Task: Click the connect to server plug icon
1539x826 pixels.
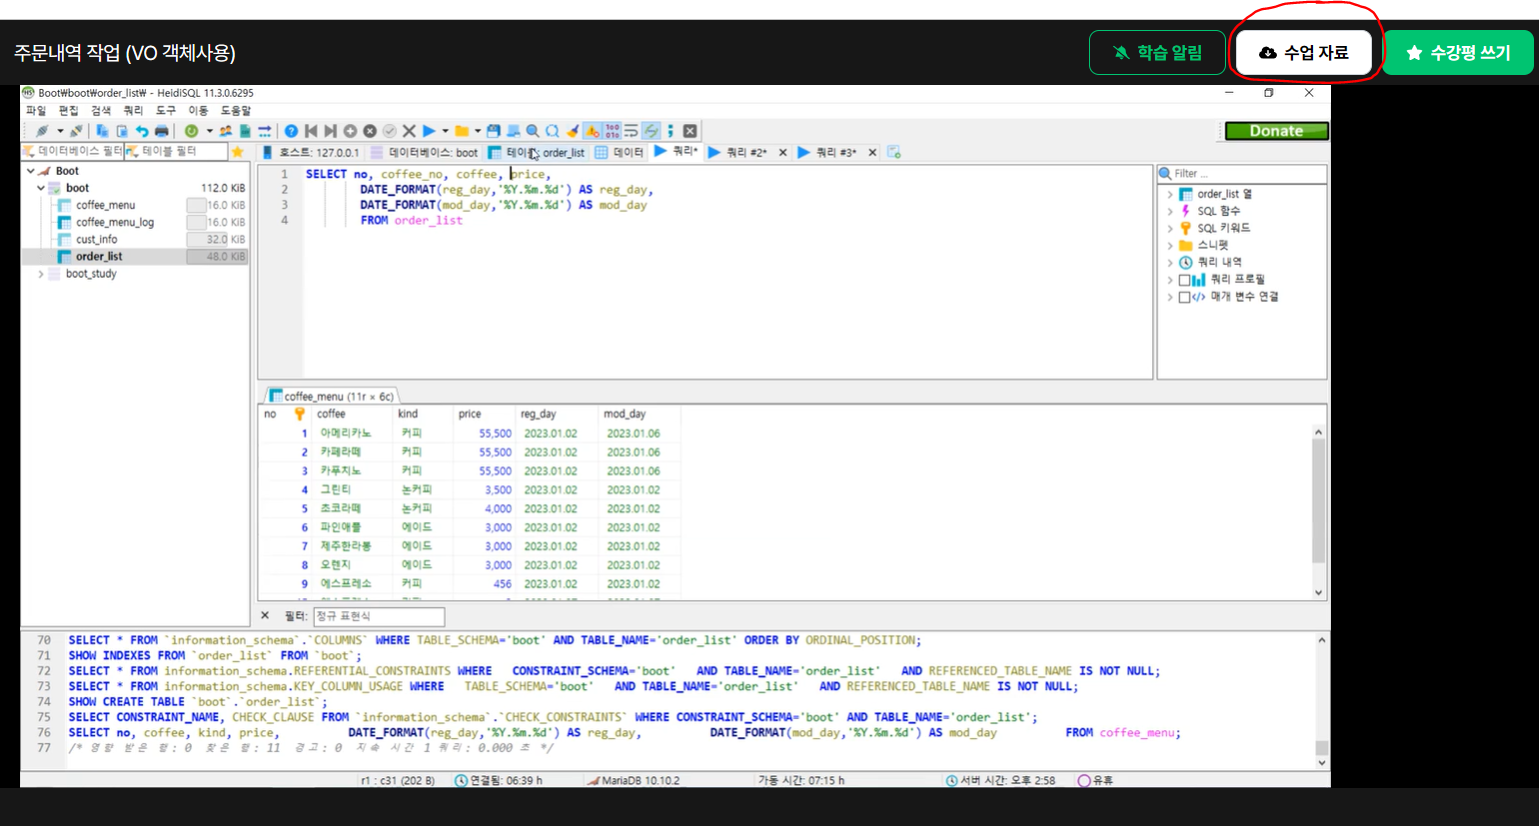Action: click(x=42, y=131)
